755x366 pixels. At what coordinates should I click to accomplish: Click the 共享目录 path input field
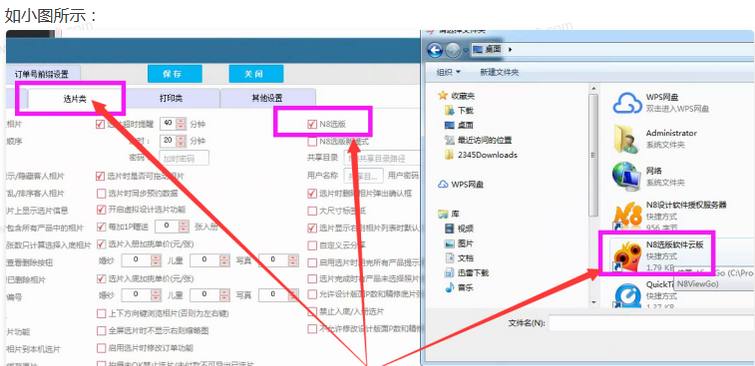point(381,157)
